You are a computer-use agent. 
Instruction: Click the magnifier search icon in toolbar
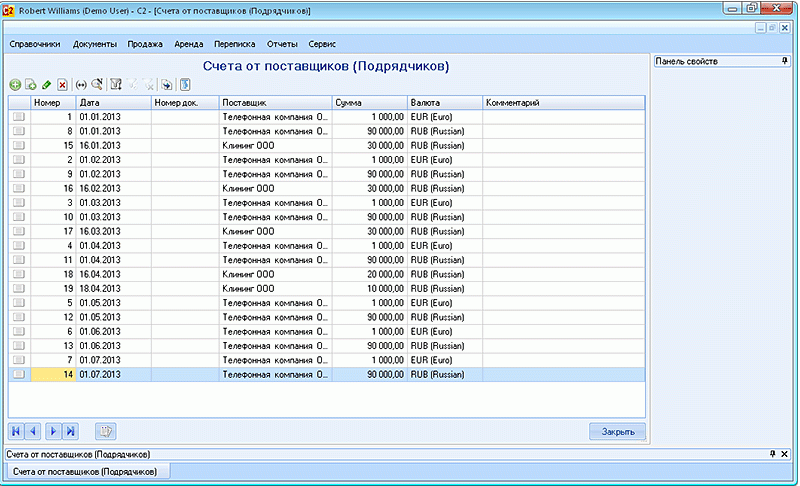97,86
